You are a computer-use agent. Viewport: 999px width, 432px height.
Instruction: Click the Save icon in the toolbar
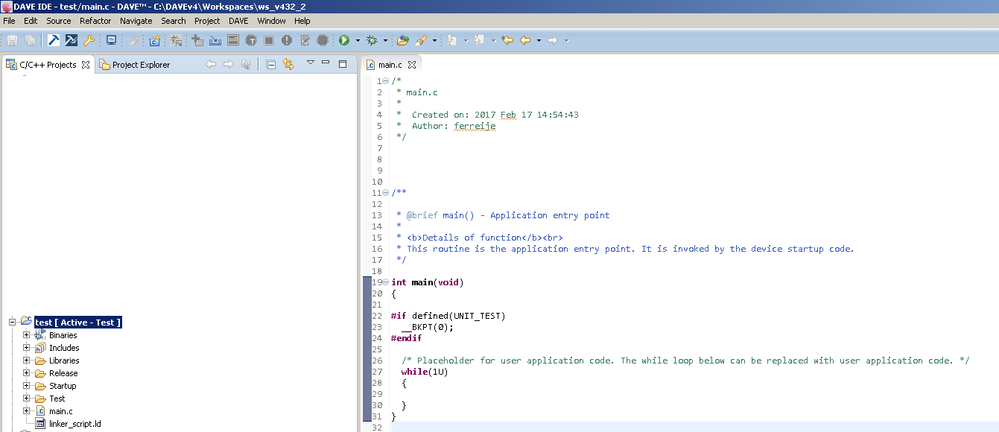click(x=12, y=40)
